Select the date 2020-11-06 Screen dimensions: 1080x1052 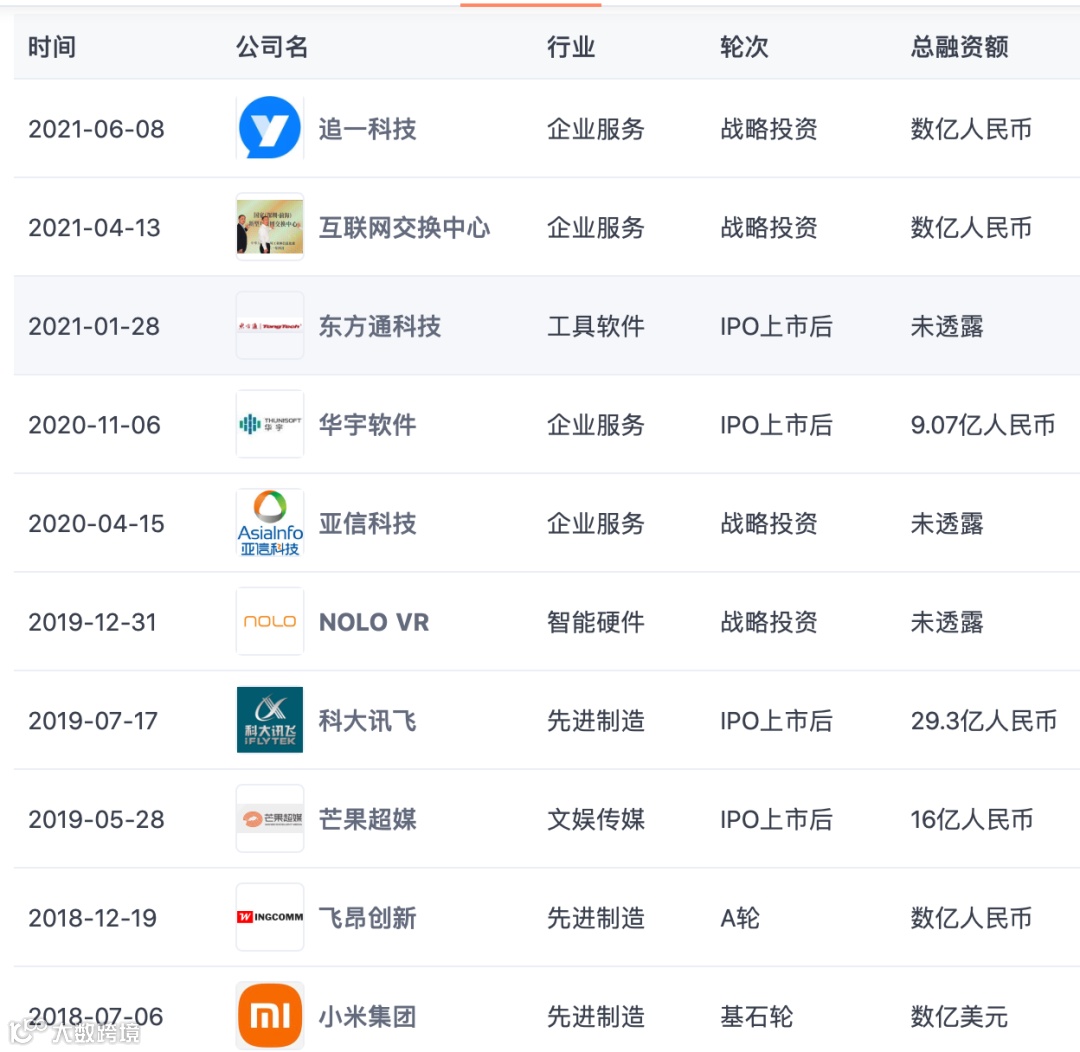coord(94,424)
